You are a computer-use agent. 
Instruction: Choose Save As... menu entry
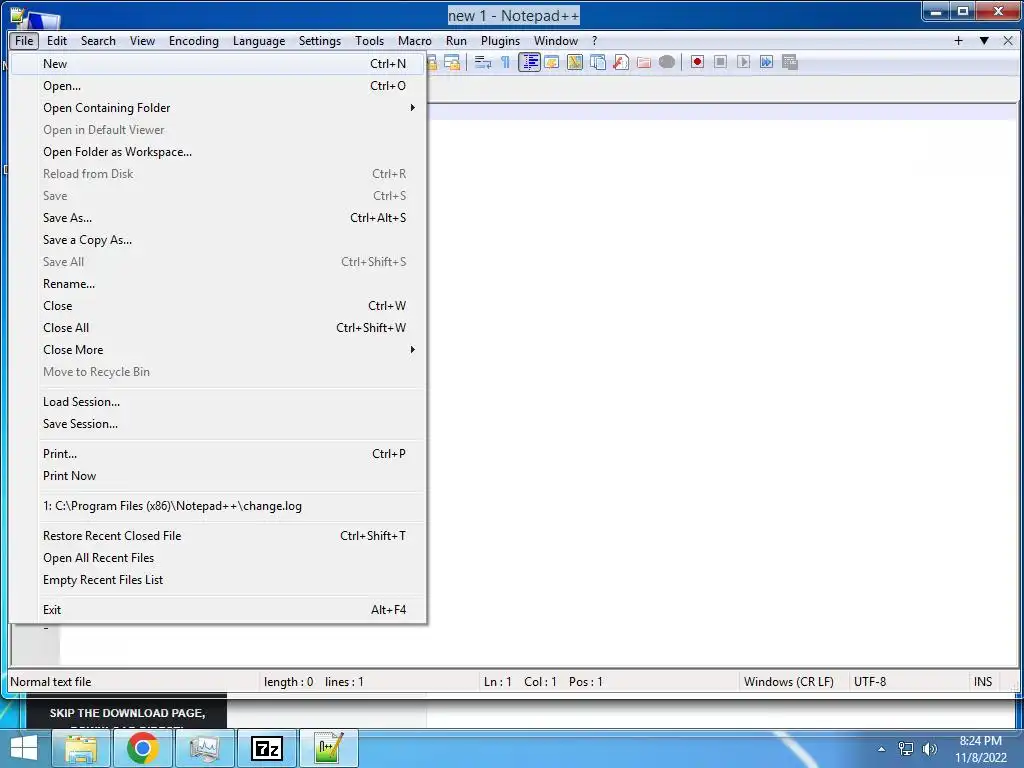point(219,217)
